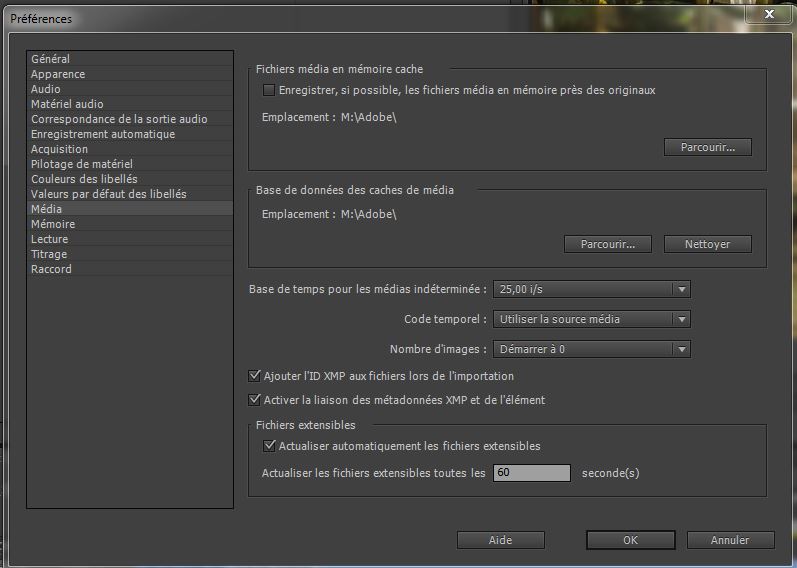The height and width of the screenshot is (568, 797).
Task: Click the Nettoyer button
Action: click(708, 244)
